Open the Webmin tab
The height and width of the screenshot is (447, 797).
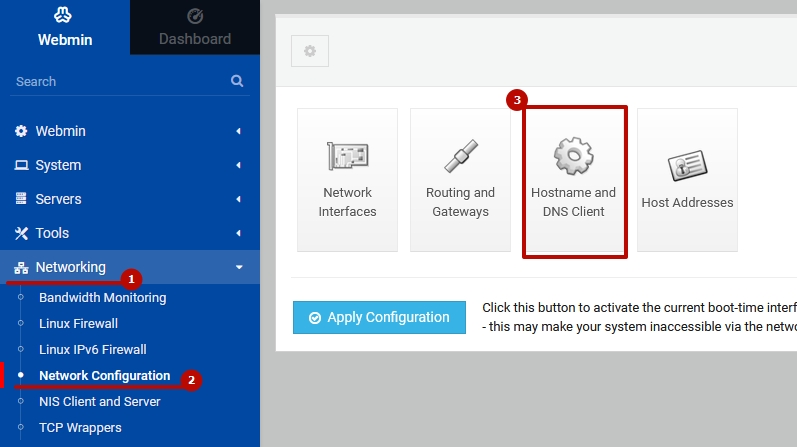tap(65, 27)
